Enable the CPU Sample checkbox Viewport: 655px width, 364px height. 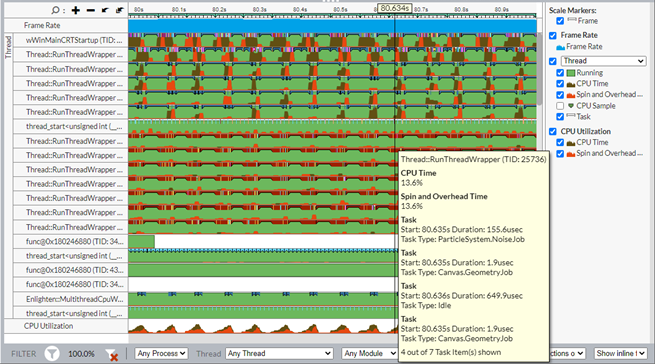(x=560, y=106)
